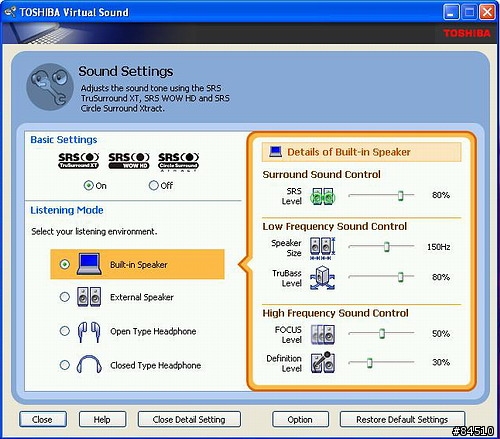
Task: Click the SRS WOW HD logo
Action: pos(129,161)
